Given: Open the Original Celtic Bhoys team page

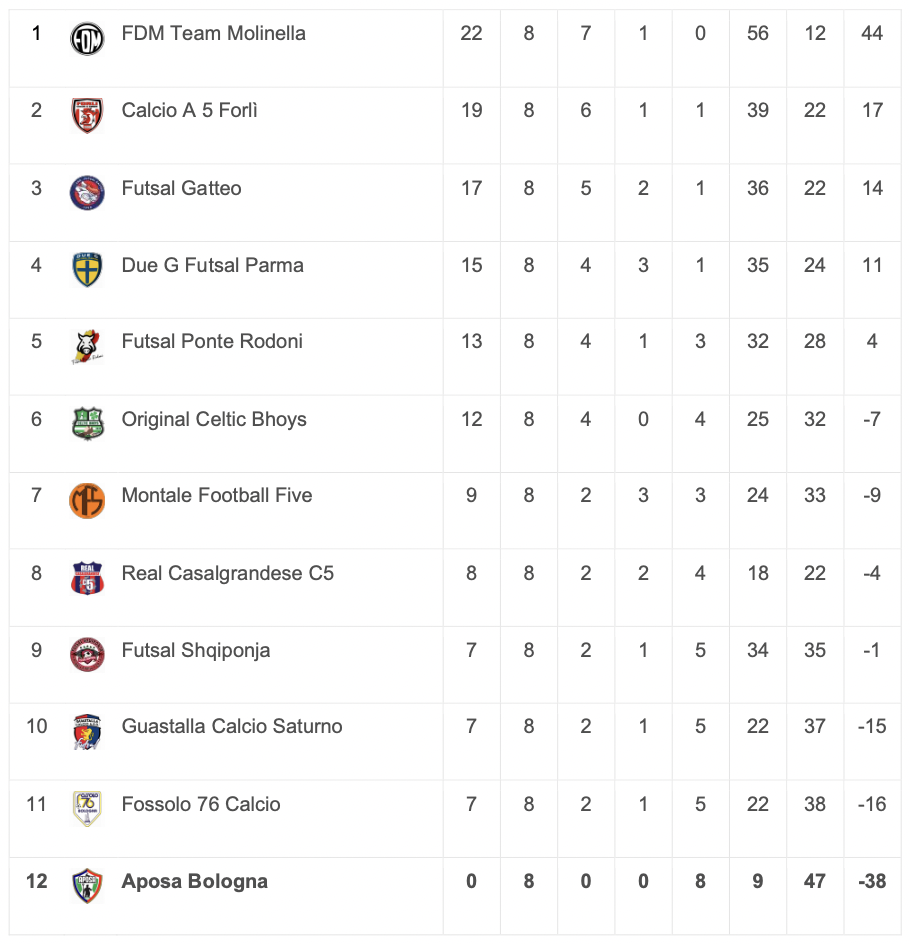Looking at the screenshot, I should (x=214, y=419).
